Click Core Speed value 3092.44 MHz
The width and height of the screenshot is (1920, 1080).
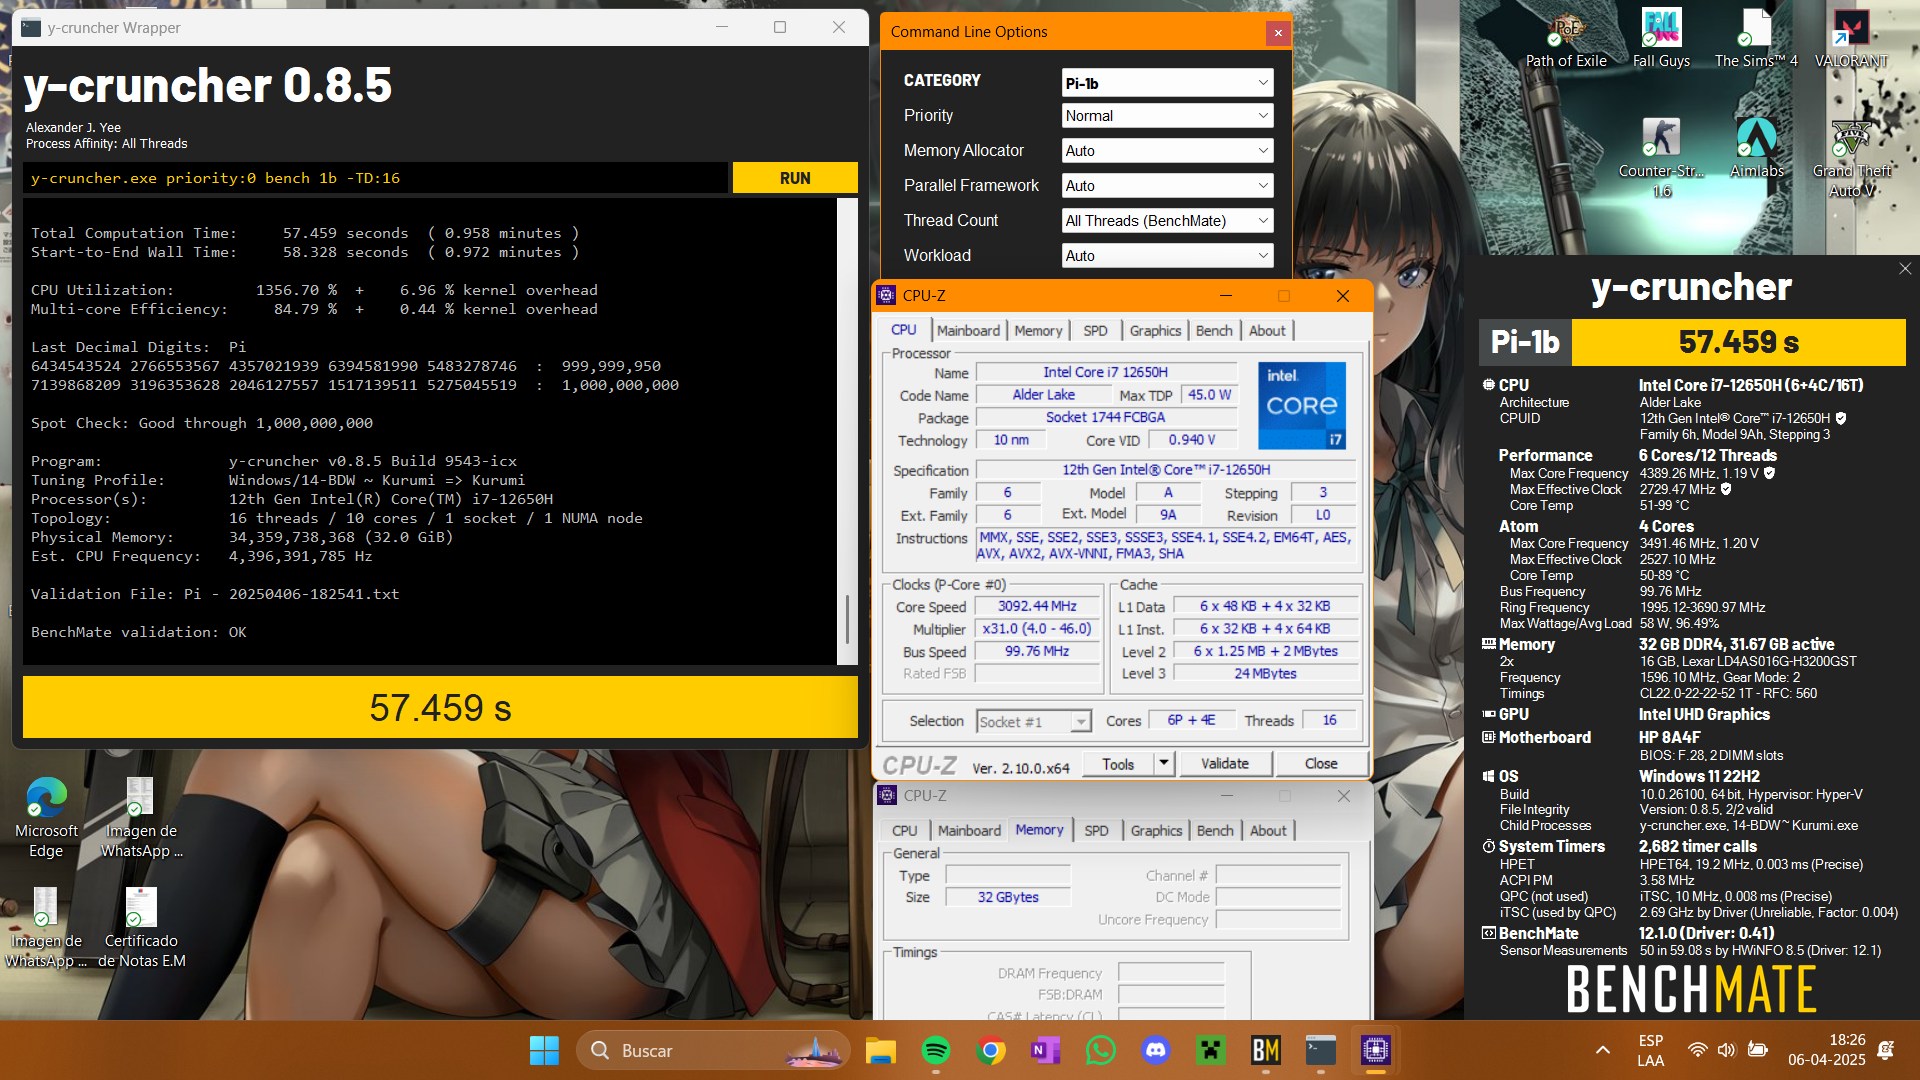tap(1037, 607)
